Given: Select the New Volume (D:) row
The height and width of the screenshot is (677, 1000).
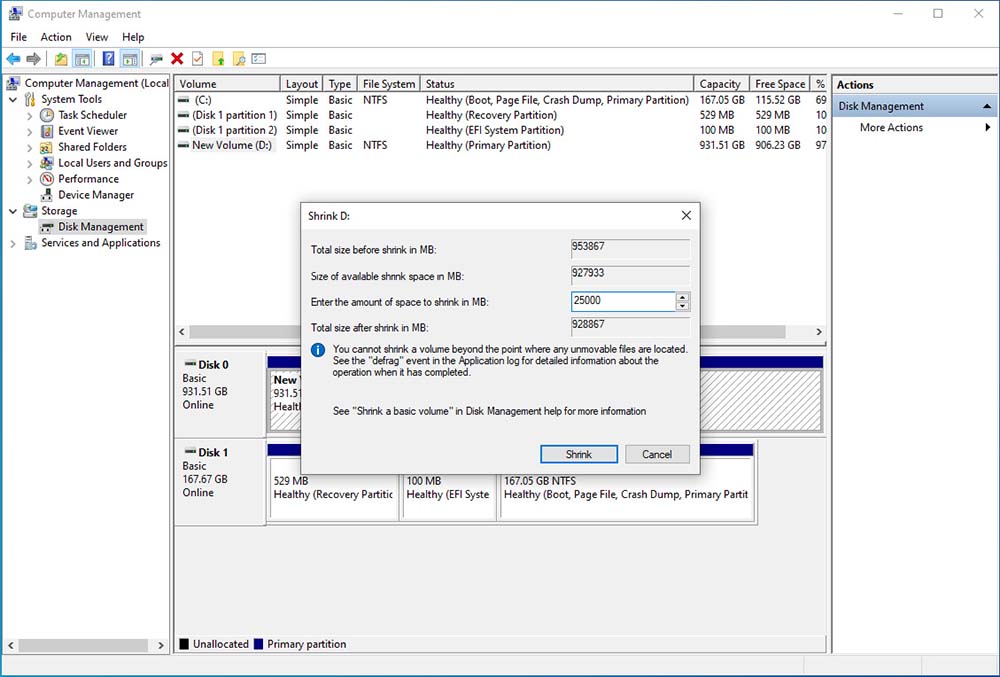Looking at the screenshot, I should [x=231, y=146].
